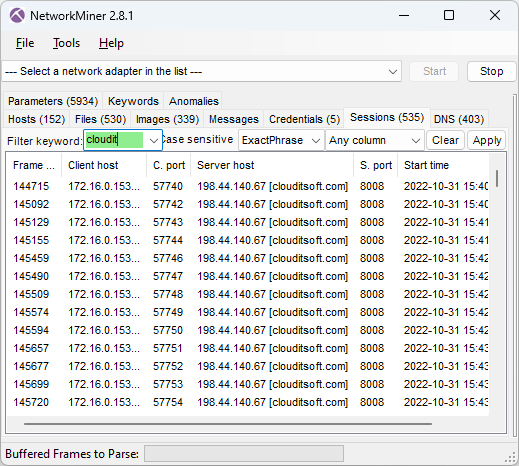Open the ExactPhrase match mode dropdown

tap(281, 140)
